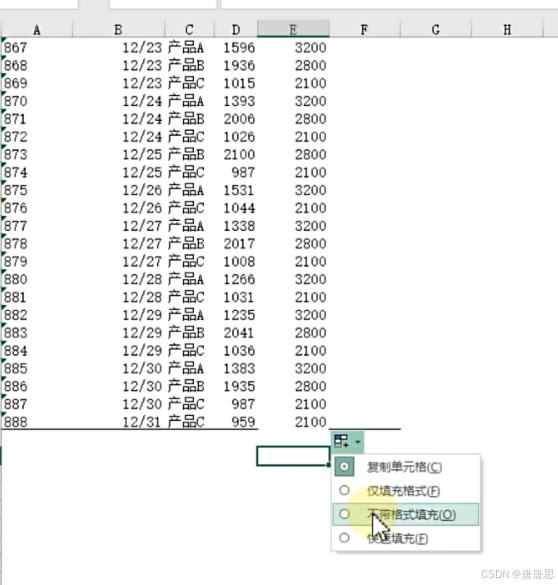Click cell with value 1596
The height and width of the screenshot is (585, 558).
pyautogui.click(x=236, y=48)
